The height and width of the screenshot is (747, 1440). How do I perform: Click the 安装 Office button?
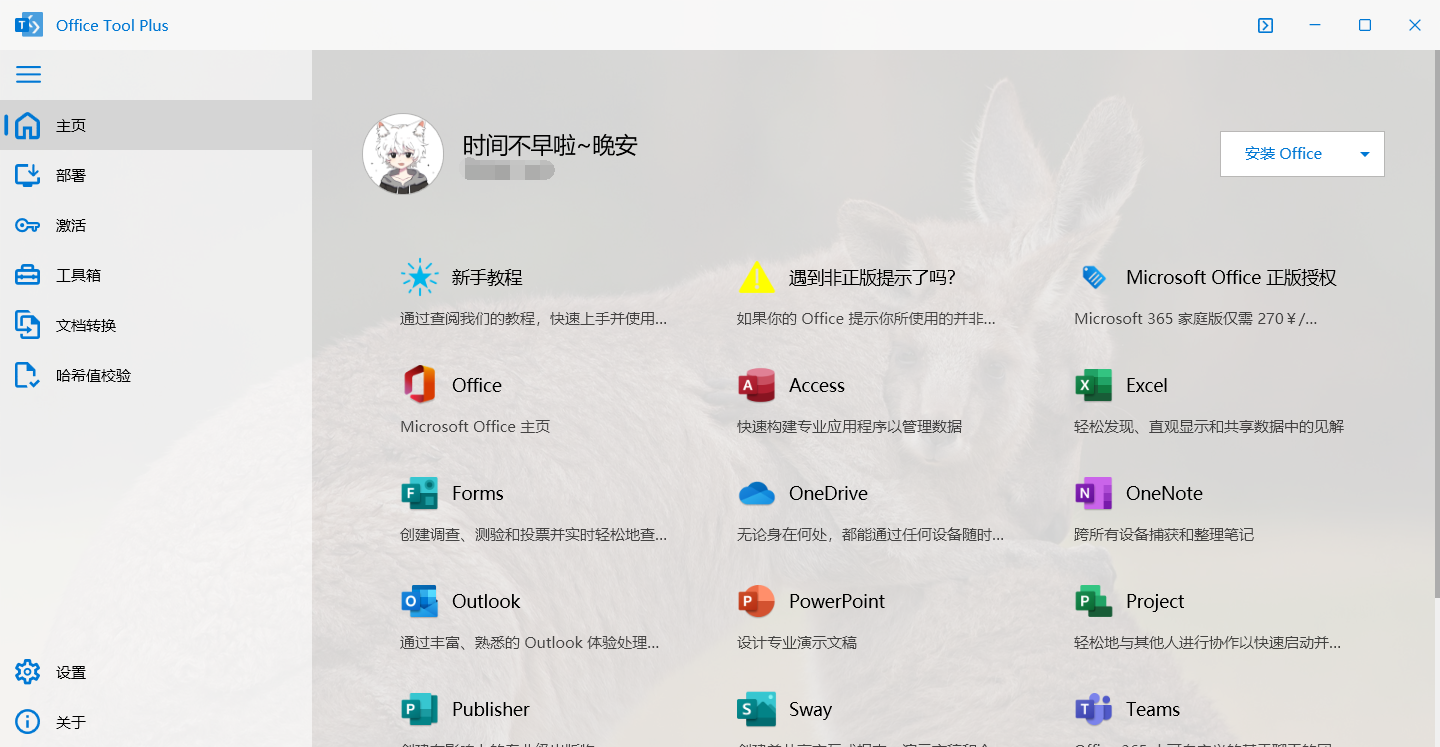click(x=1283, y=154)
